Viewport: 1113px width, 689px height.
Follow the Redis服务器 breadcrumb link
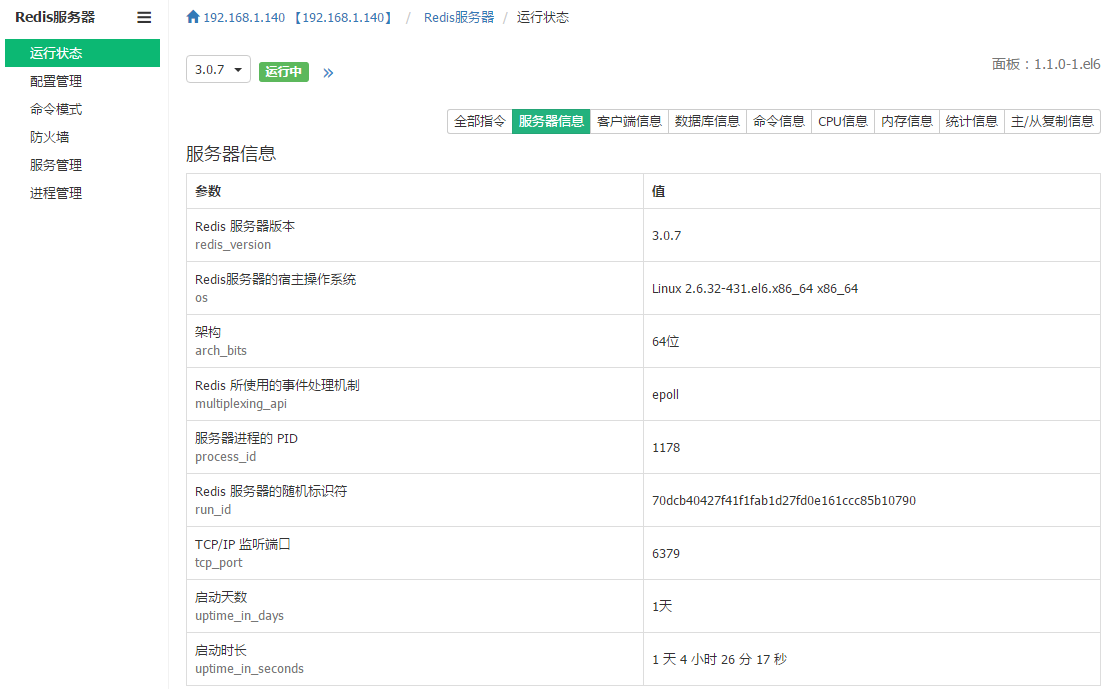pyautogui.click(x=459, y=17)
